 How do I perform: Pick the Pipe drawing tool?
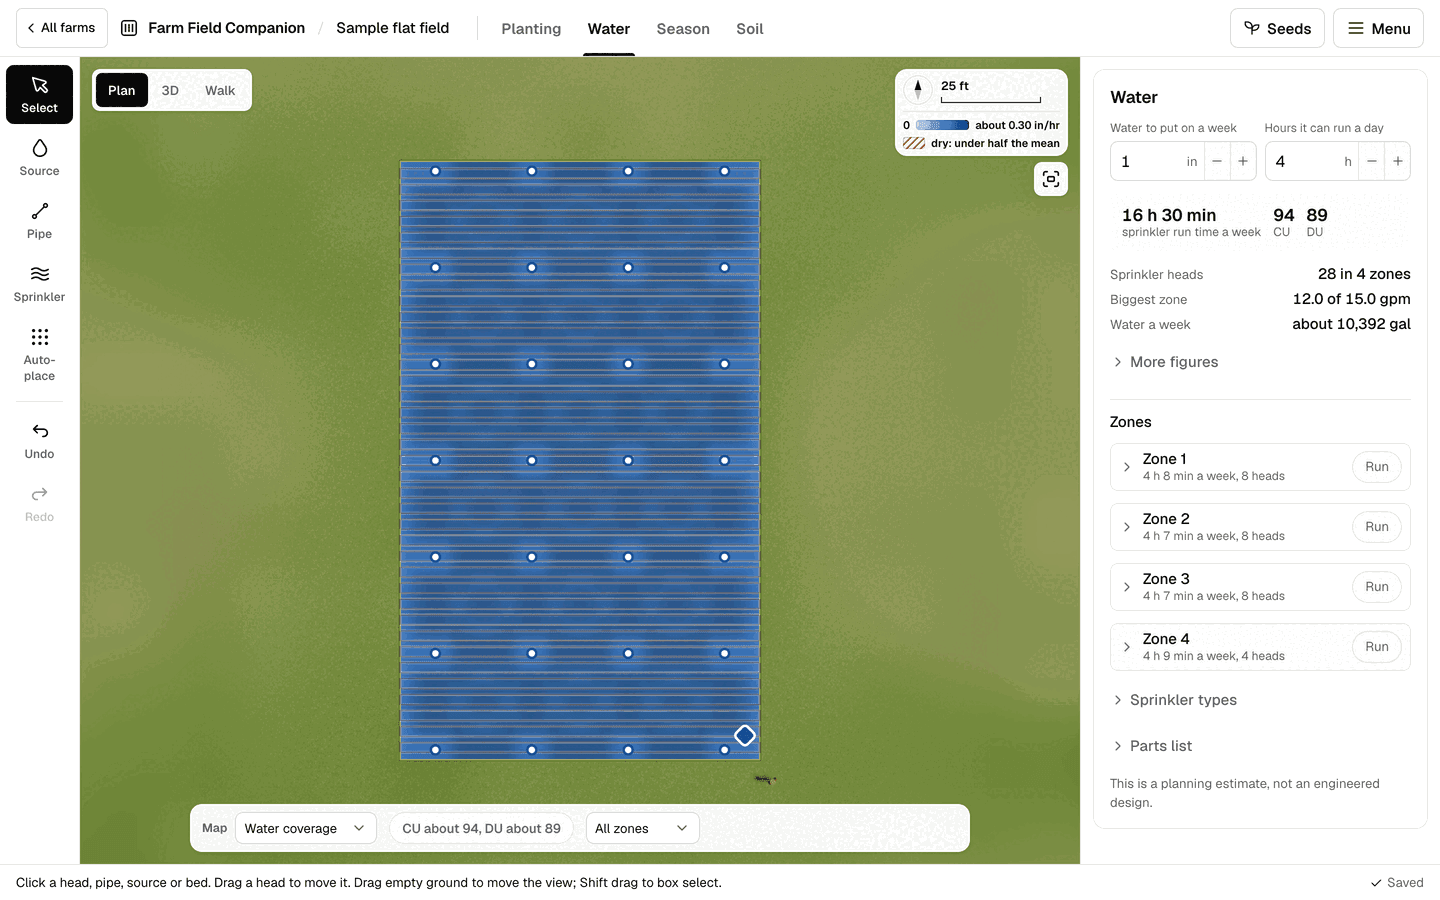tap(39, 221)
